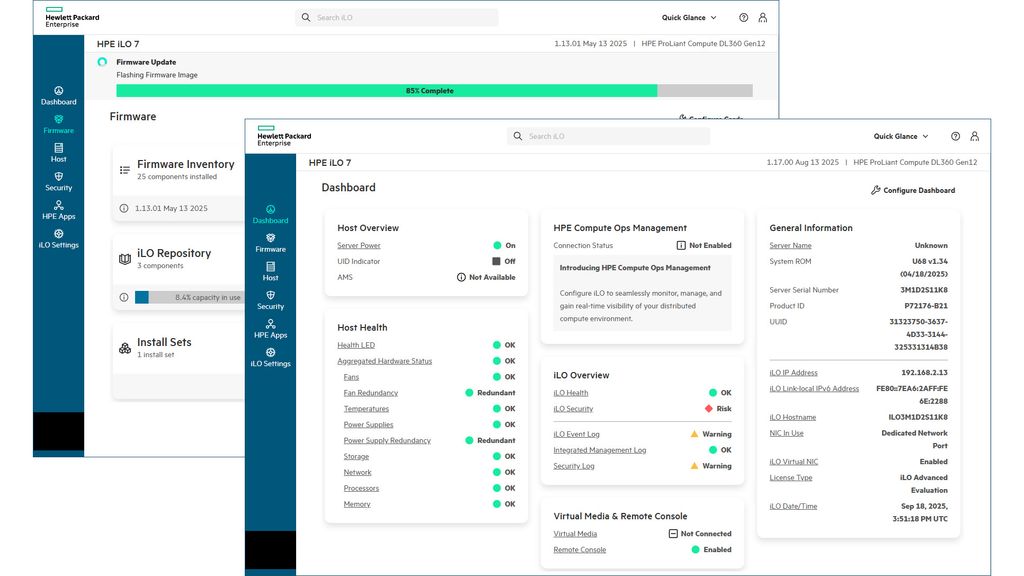Click the Search iLO input field
The width and height of the screenshot is (1024, 576).
click(610, 136)
